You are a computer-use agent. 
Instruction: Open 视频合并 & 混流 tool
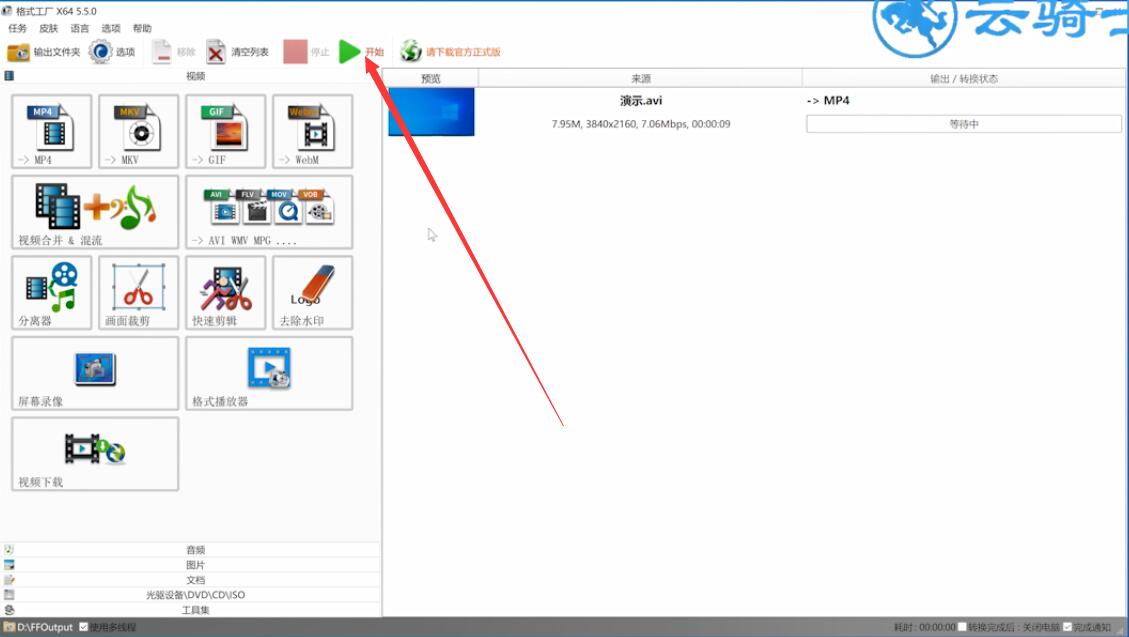[x=95, y=212]
